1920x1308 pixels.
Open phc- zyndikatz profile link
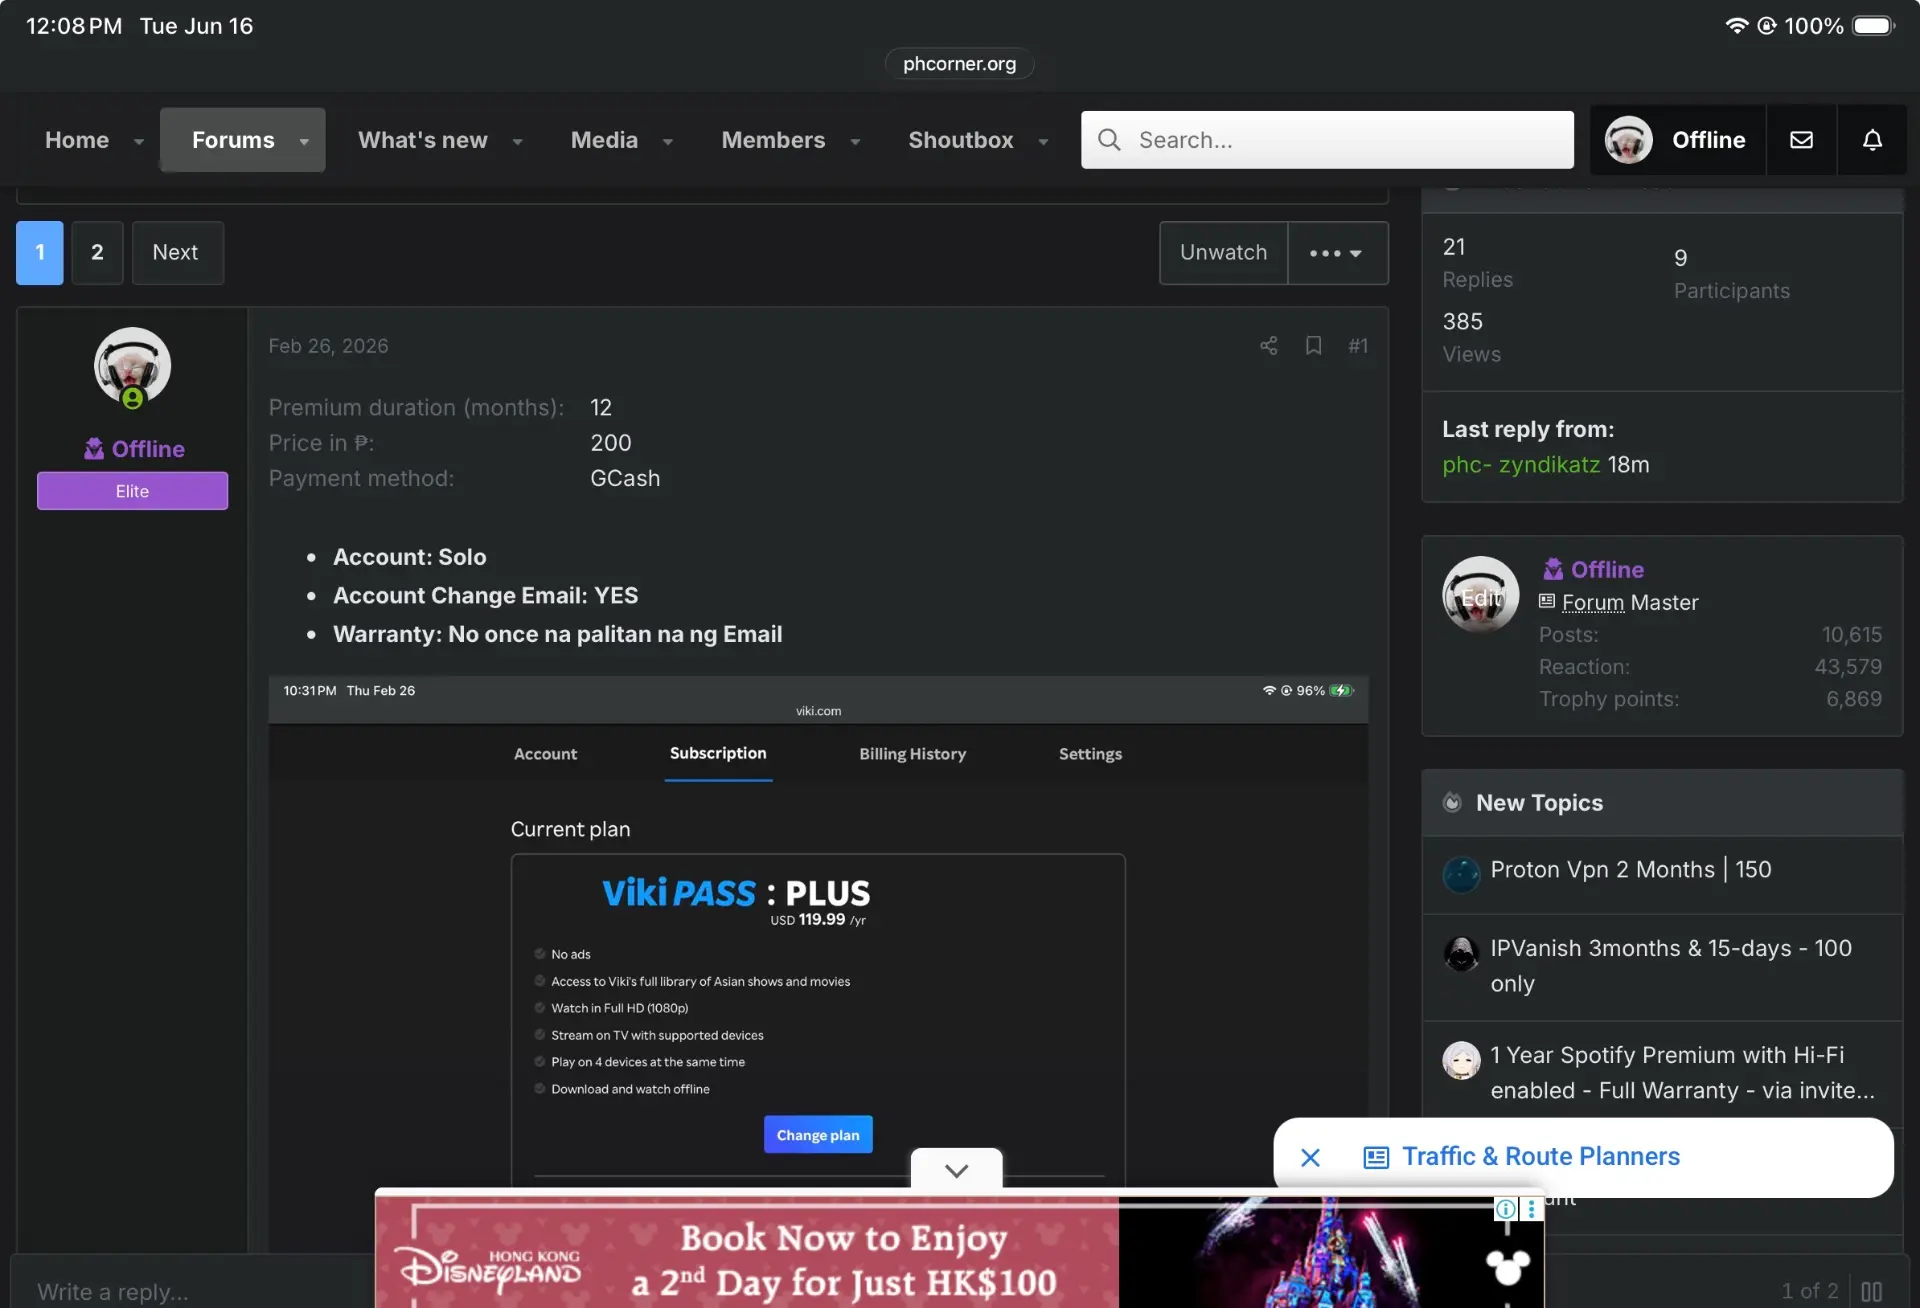click(1521, 465)
